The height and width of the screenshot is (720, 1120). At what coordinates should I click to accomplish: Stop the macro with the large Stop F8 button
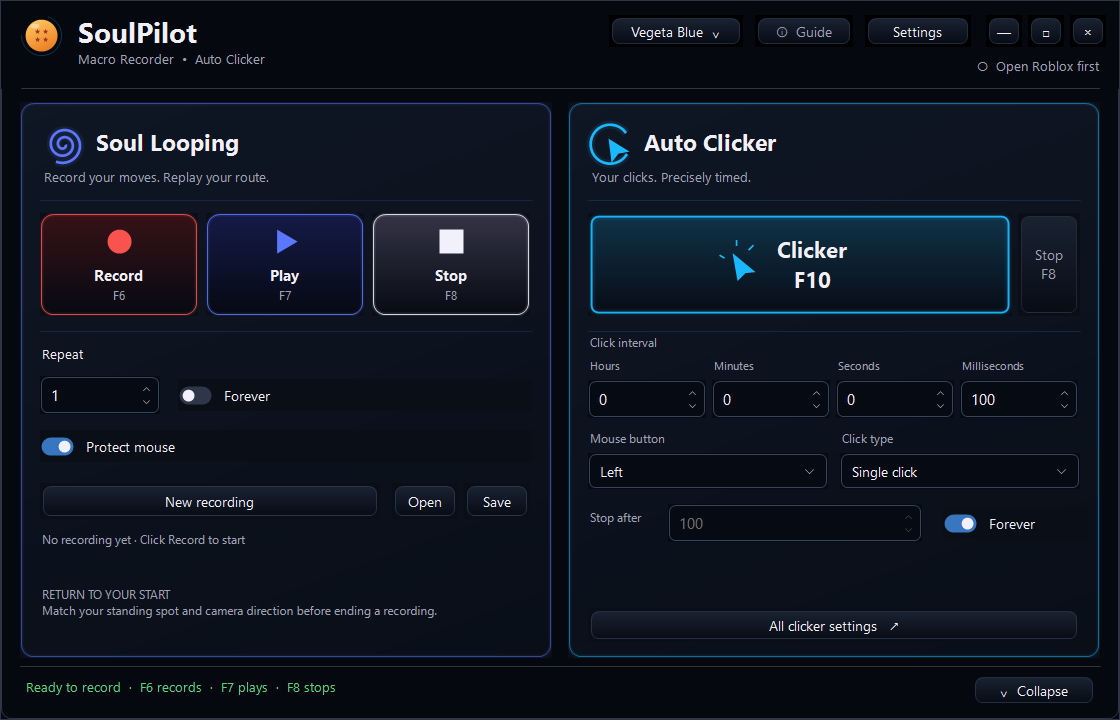point(451,264)
